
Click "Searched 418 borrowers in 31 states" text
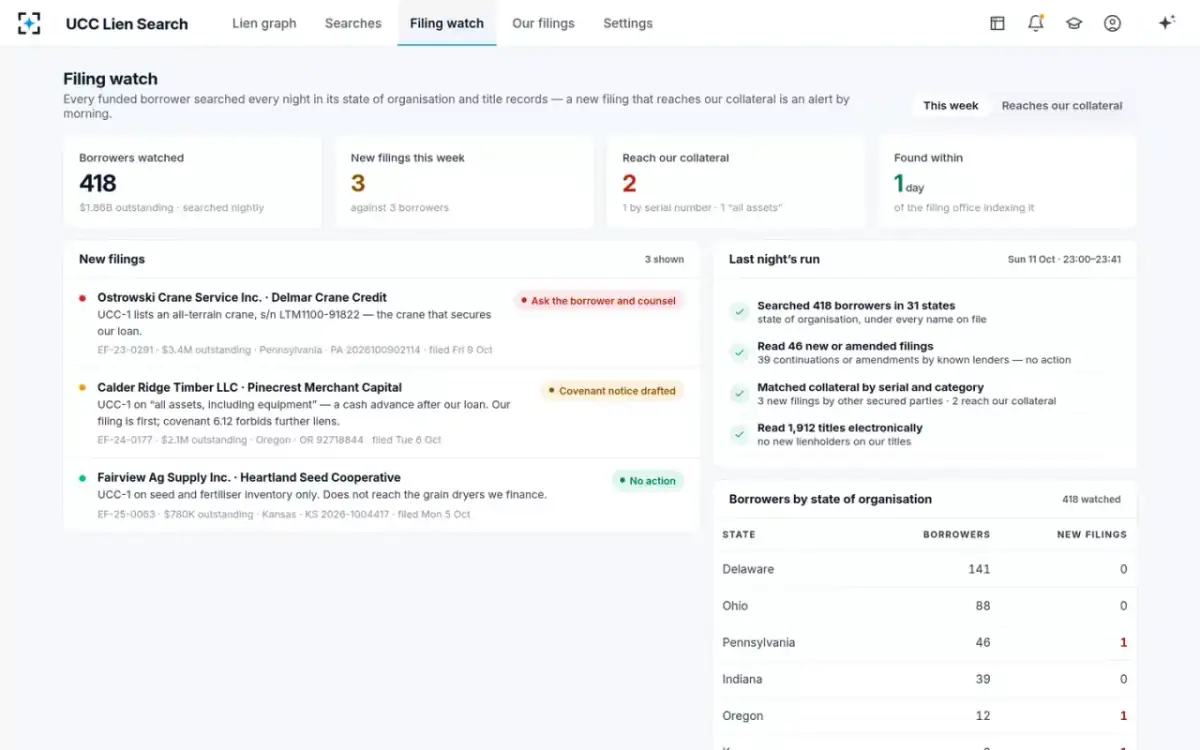[856, 306]
